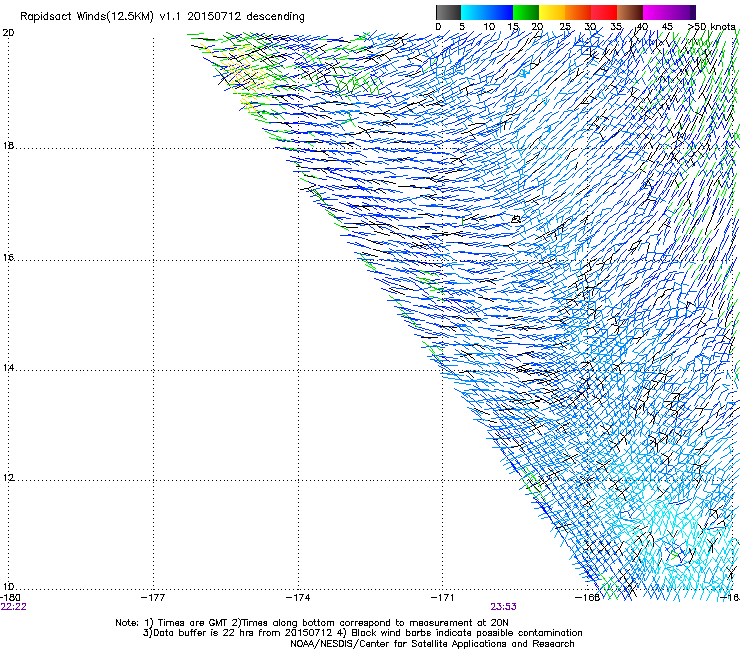
Task: Click the small black symbol near 17N -169.5
Action: (516, 219)
